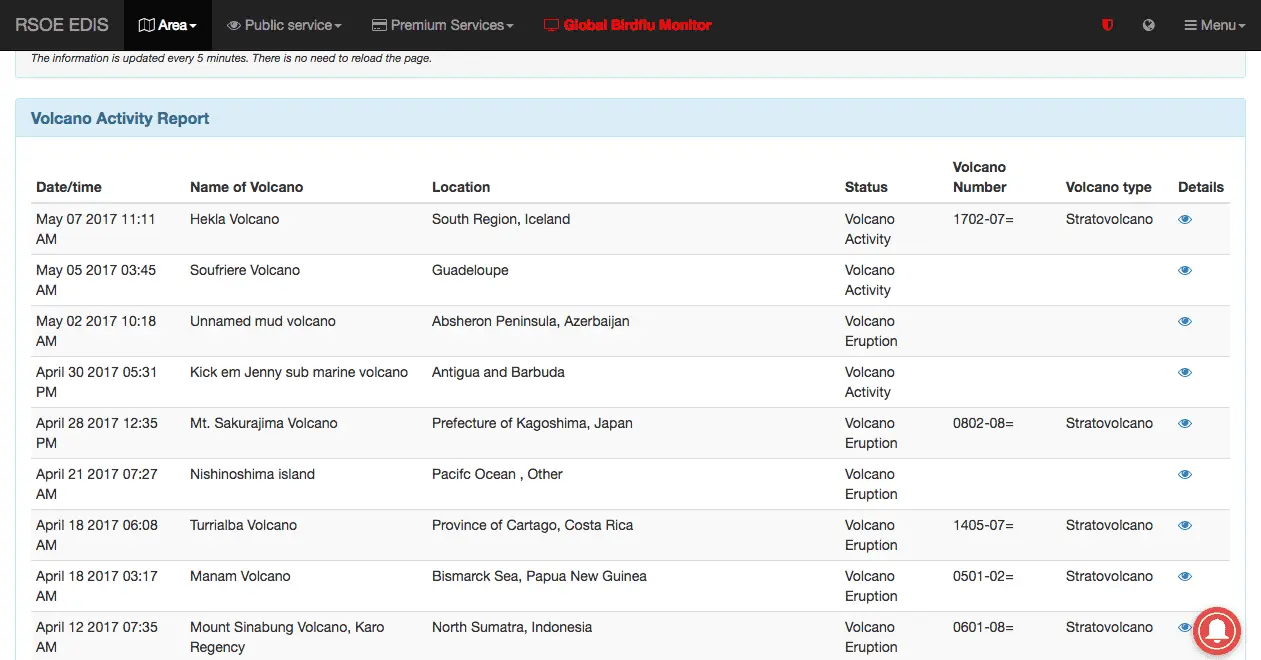Open the Public service dropdown
The height and width of the screenshot is (660, 1261).
coord(284,25)
